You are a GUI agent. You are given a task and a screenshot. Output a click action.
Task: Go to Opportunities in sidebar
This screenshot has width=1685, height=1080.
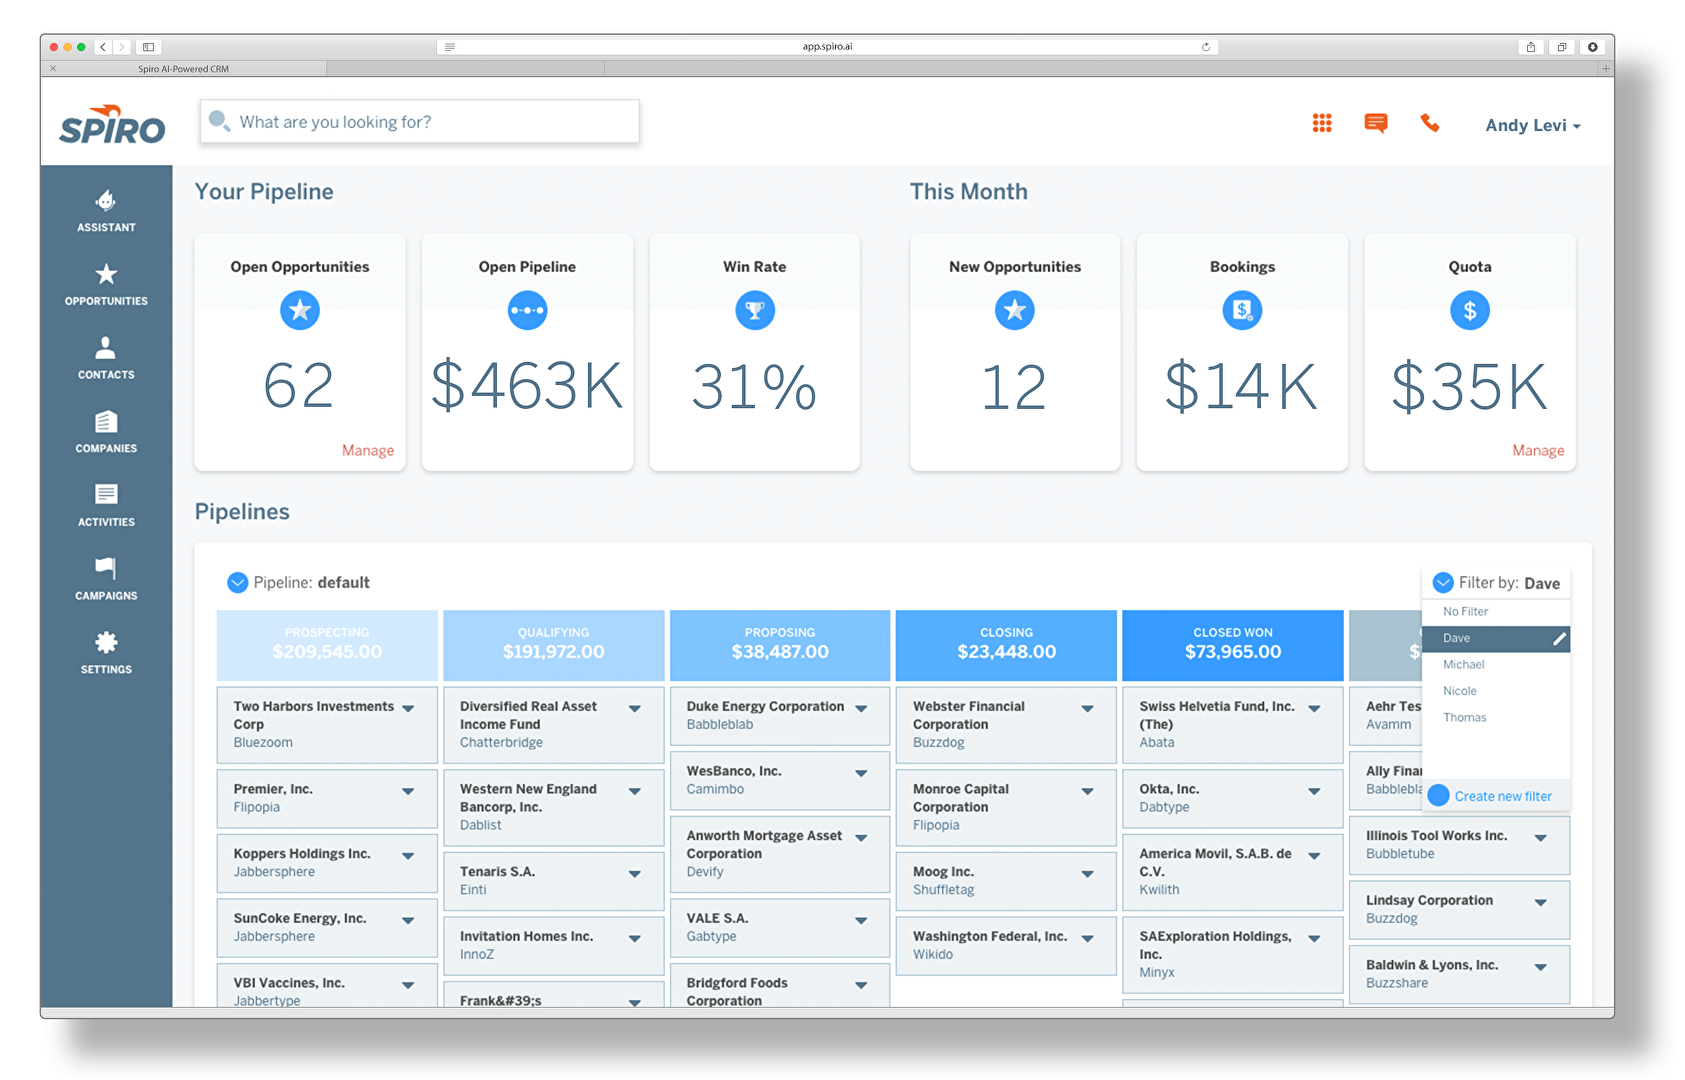(x=106, y=284)
